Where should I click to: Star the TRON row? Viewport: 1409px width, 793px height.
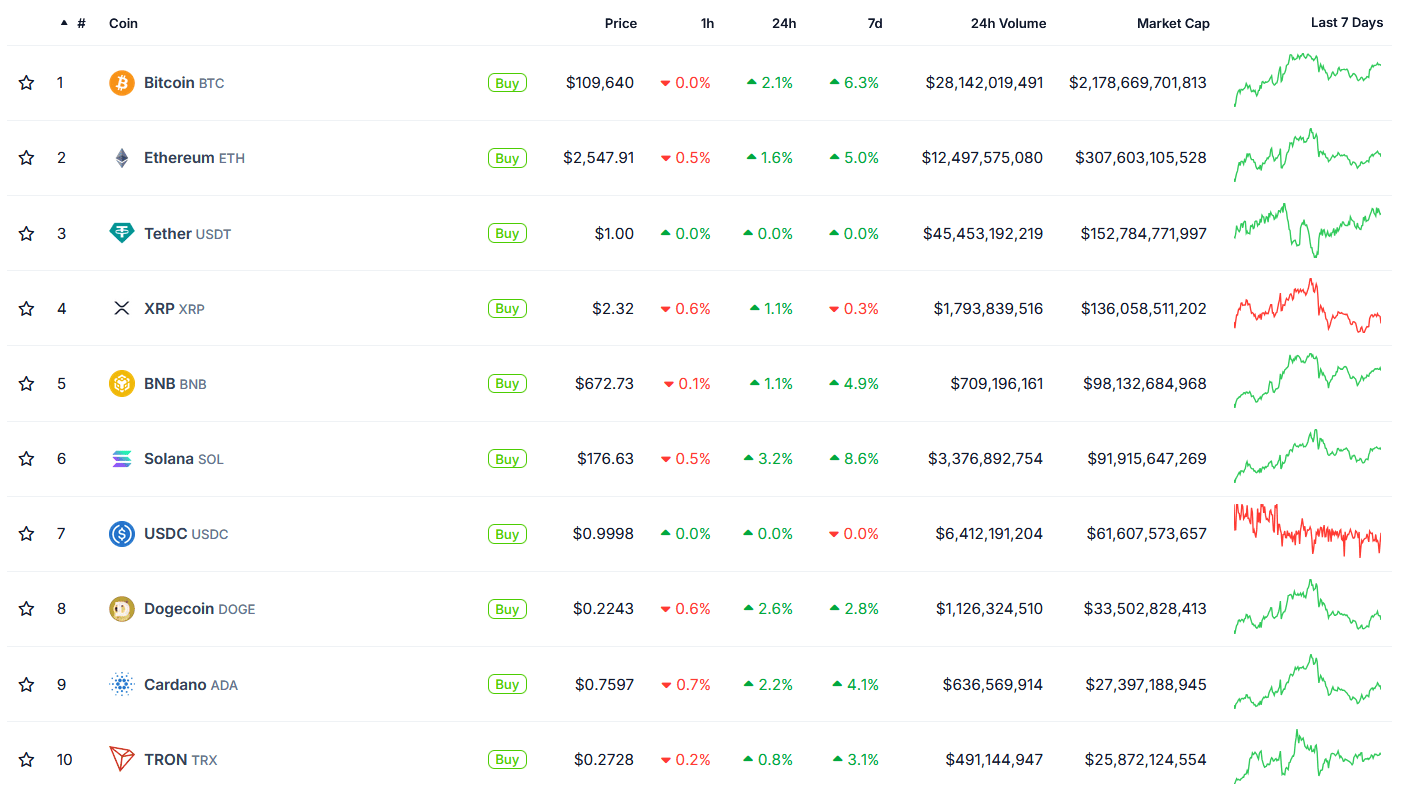(x=27, y=759)
